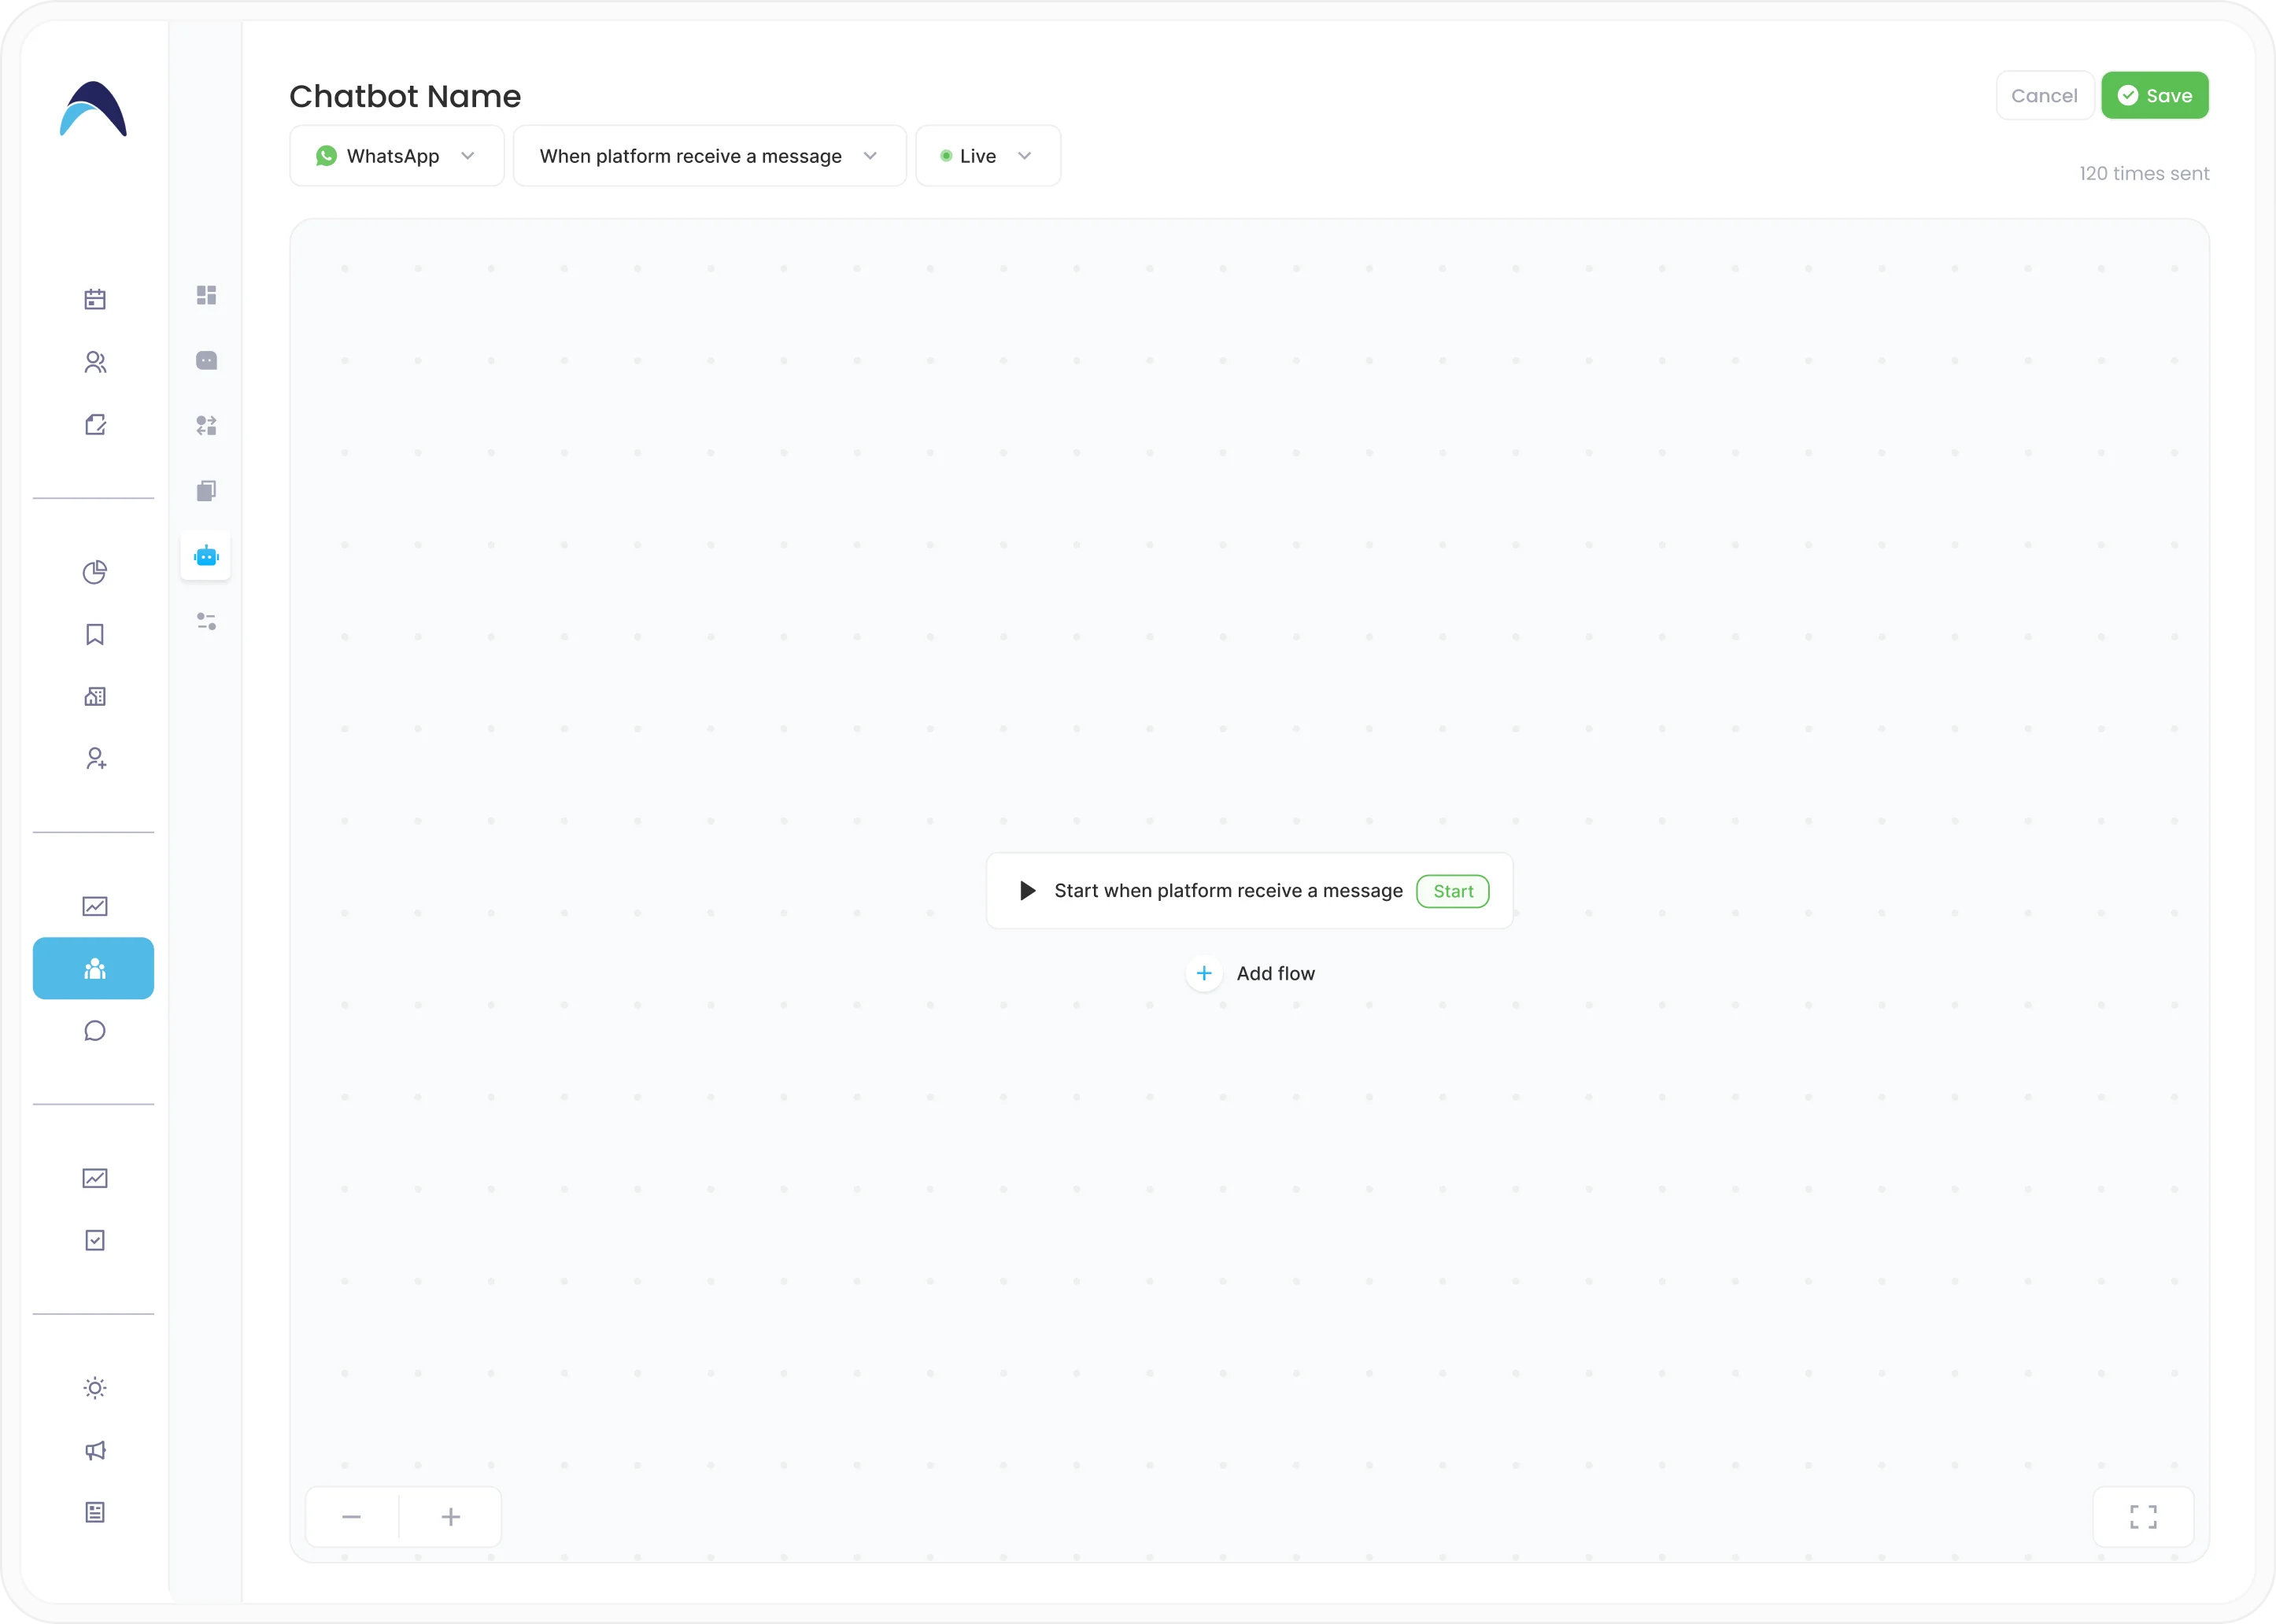Open the sliders settings icon
Viewport: 2276px width, 1624px height.
pos(206,622)
